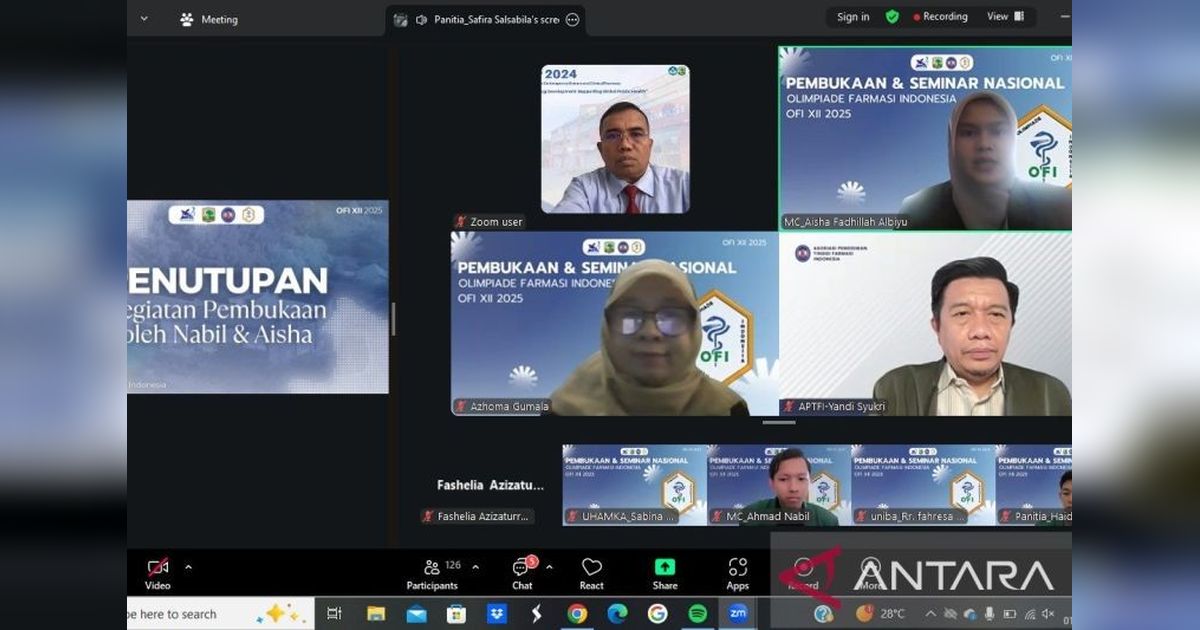Select the uniba_Rr. fahresa video tile

click(923, 485)
